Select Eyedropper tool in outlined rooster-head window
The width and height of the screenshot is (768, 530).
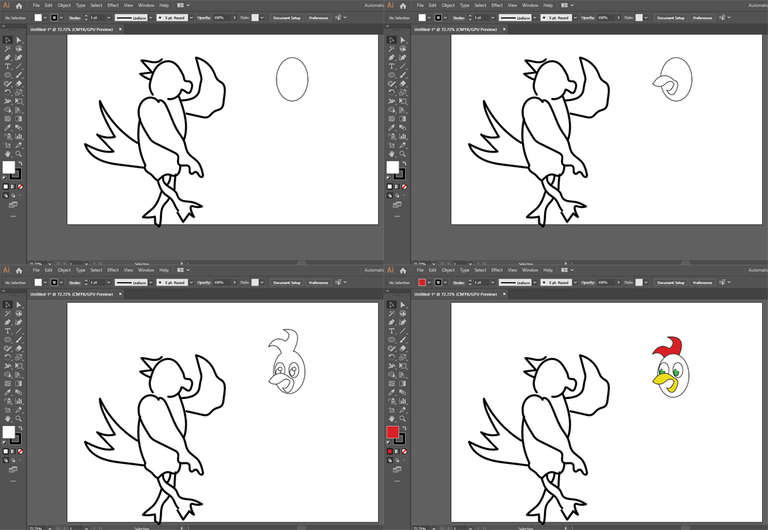point(8,393)
